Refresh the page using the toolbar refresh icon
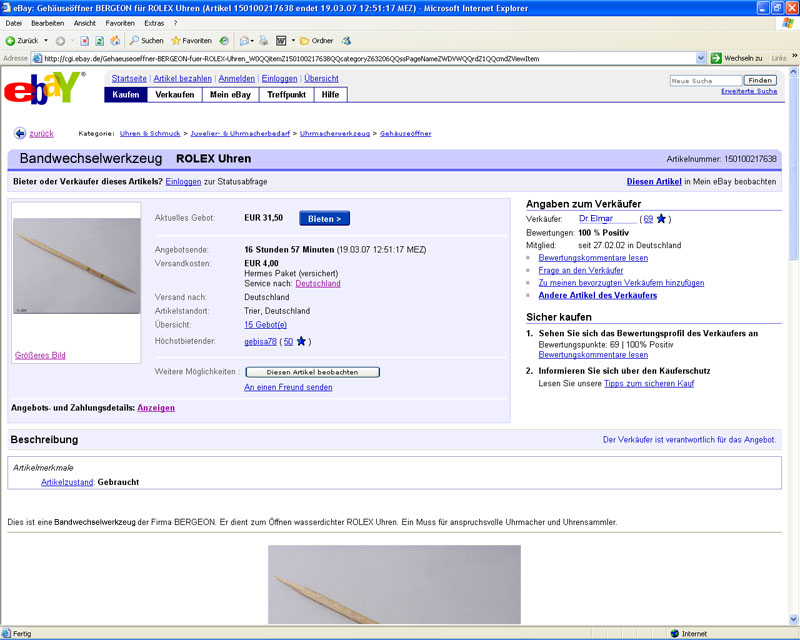The height and width of the screenshot is (640, 800). pyautogui.click(x=100, y=41)
